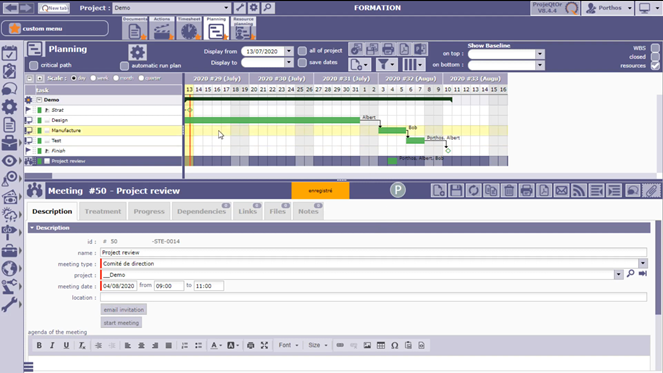The height and width of the screenshot is (373, 663).
Task: Open Resource planning shortcut
Action: (244, 29)
